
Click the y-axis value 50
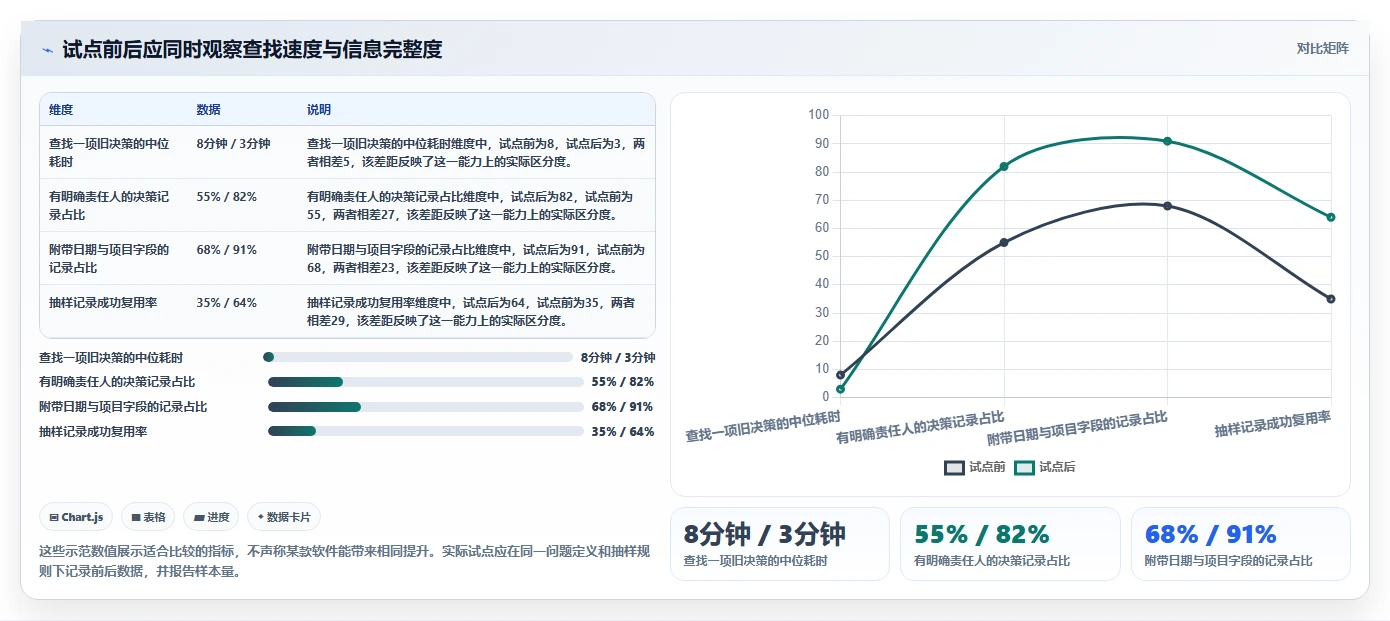point(822,256)
